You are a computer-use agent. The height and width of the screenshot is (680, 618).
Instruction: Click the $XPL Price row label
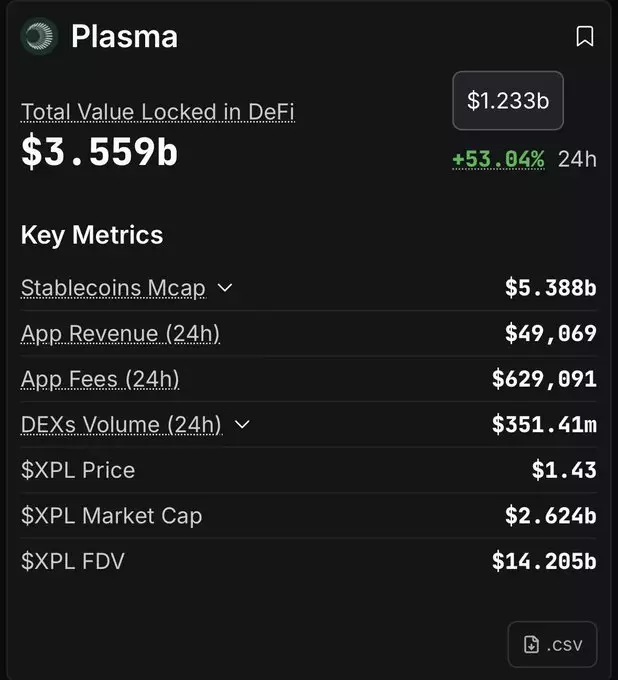click(x=78, y=470)
